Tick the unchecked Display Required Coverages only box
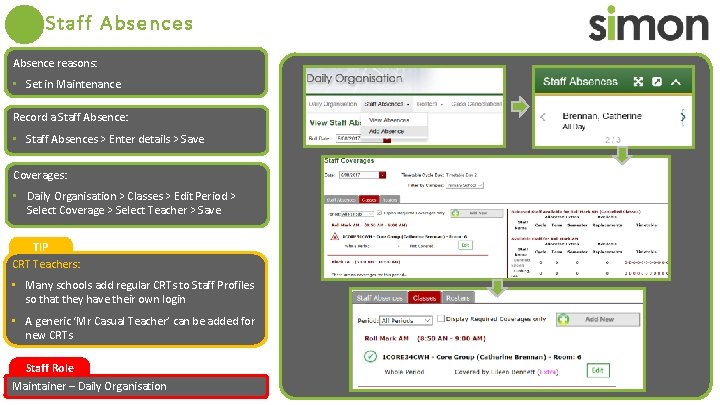The width and height of the screenshot is (720, 405). [x=441, y=318]
